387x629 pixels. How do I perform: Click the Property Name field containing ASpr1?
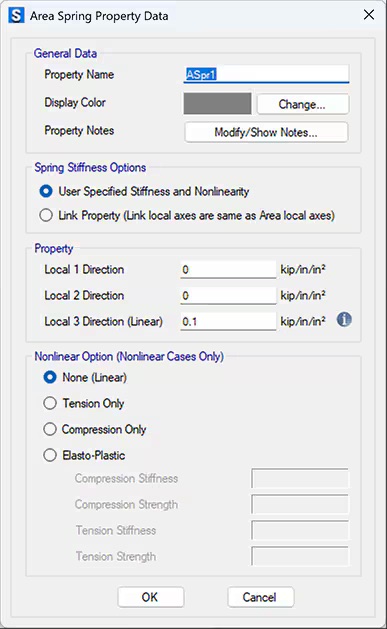click(266, 74)
